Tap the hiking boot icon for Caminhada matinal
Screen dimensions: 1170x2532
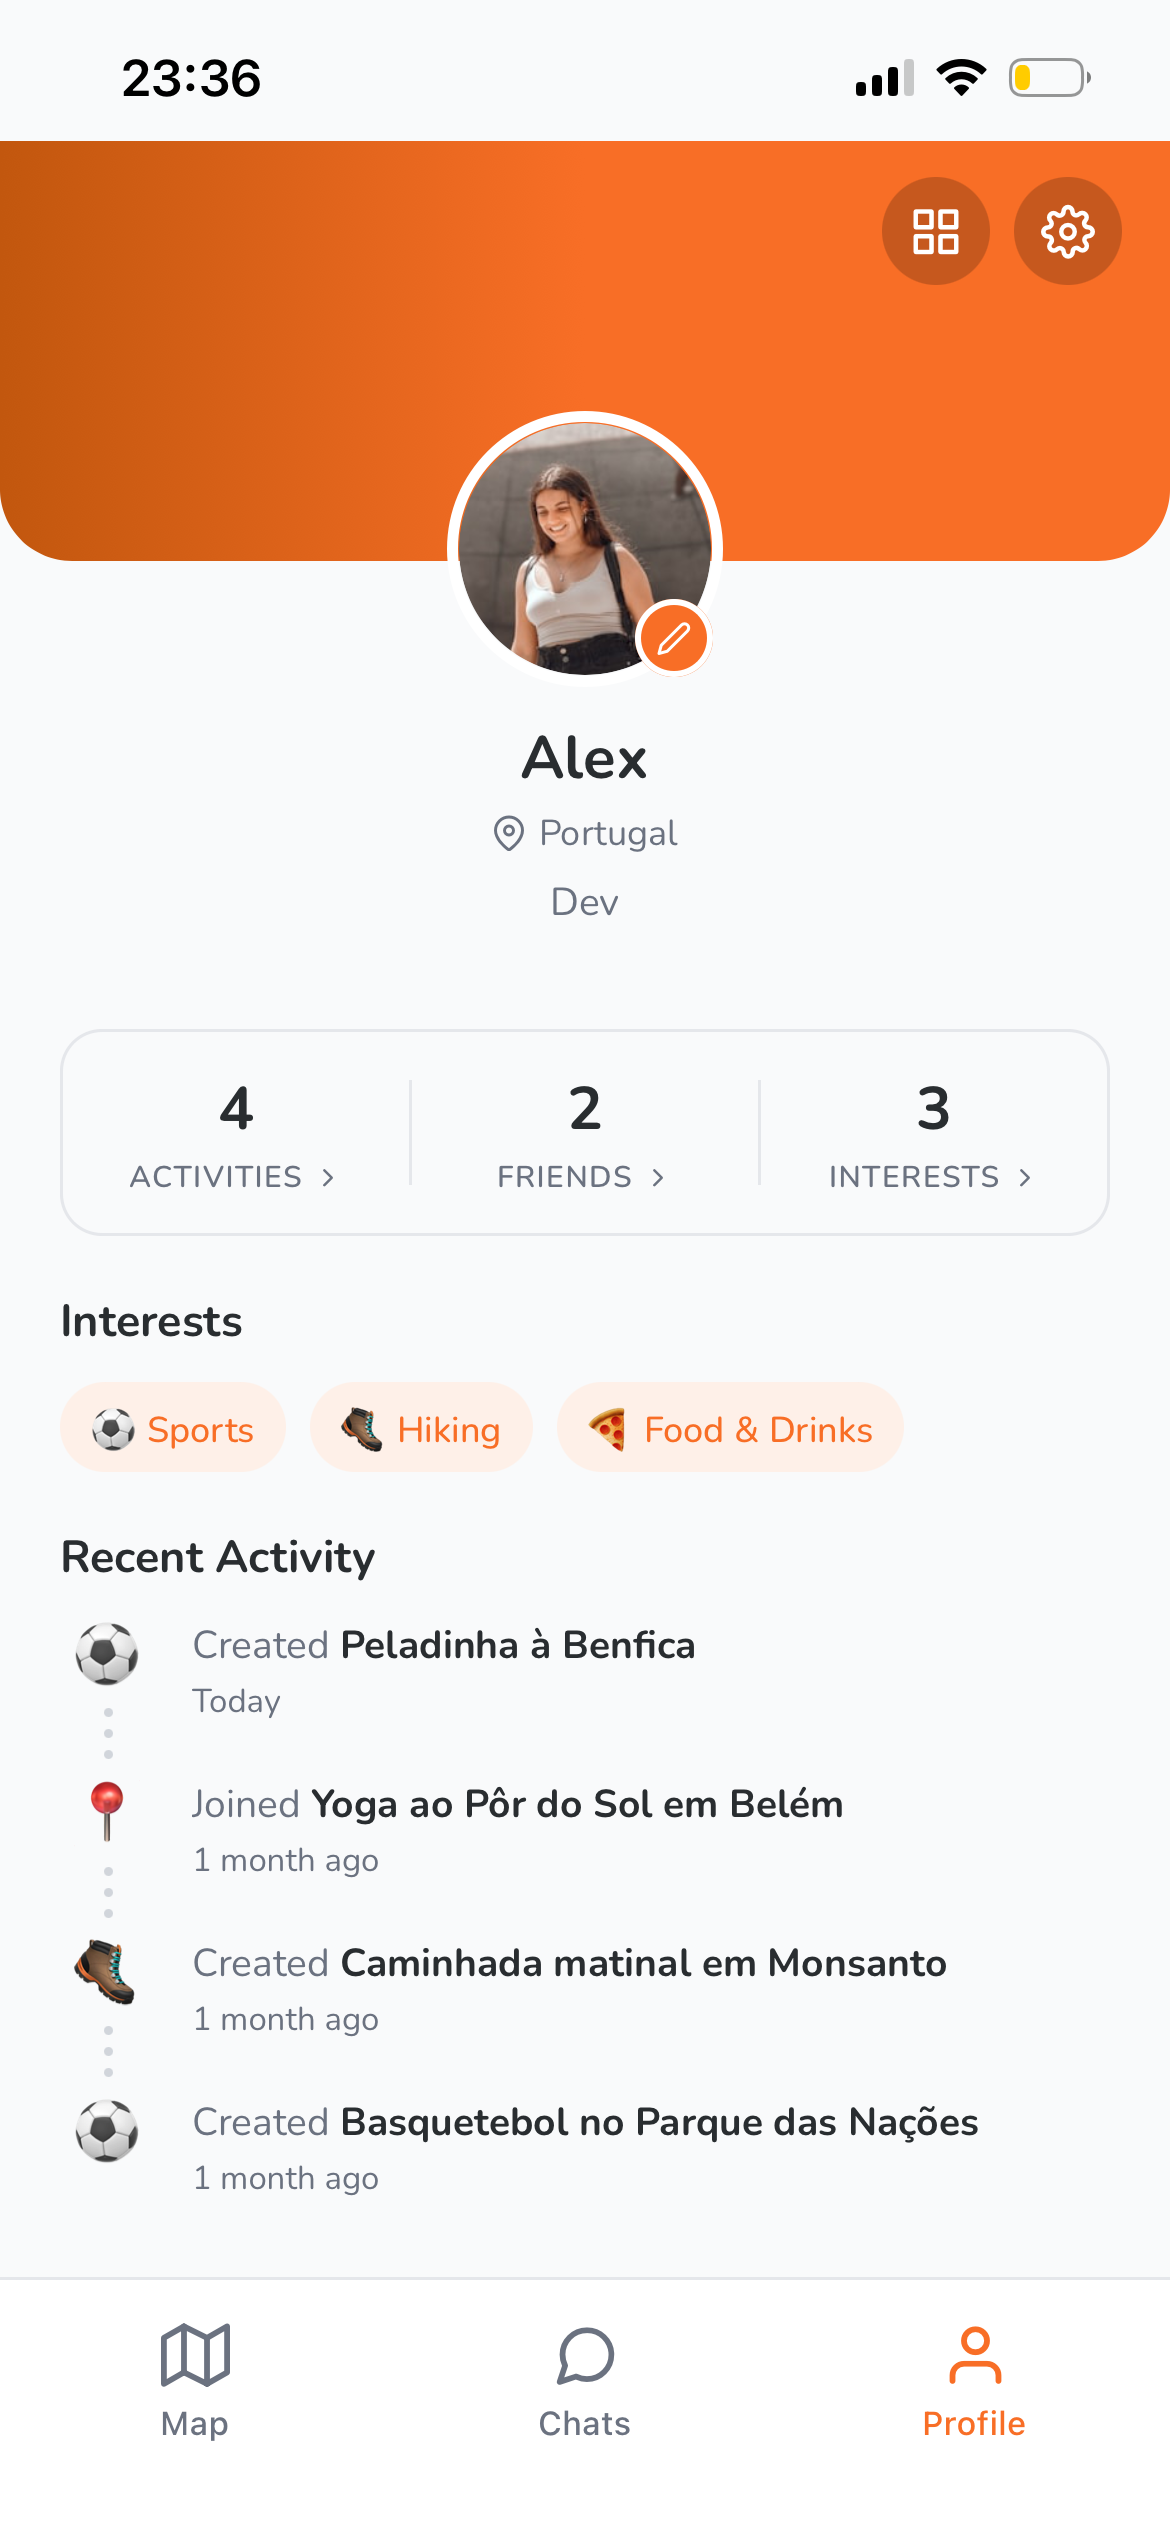point(106,1971)
